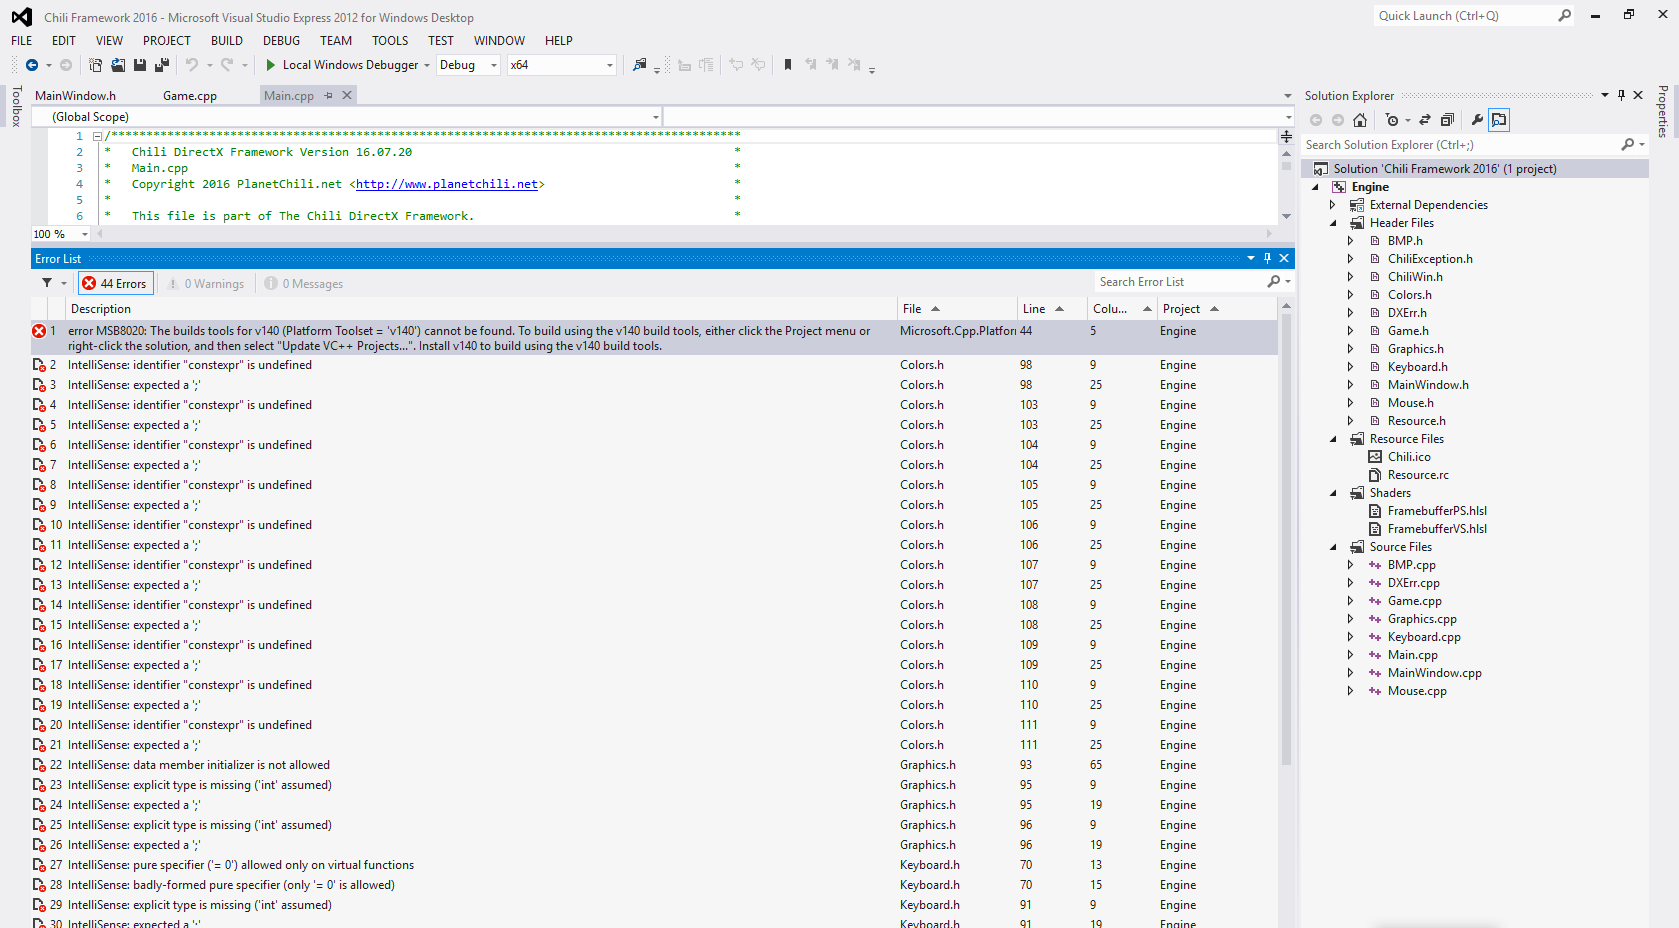This screenshot has width=1679, height=928.
Task: Open the BUILD menu
Action: [x=227, y=41]
